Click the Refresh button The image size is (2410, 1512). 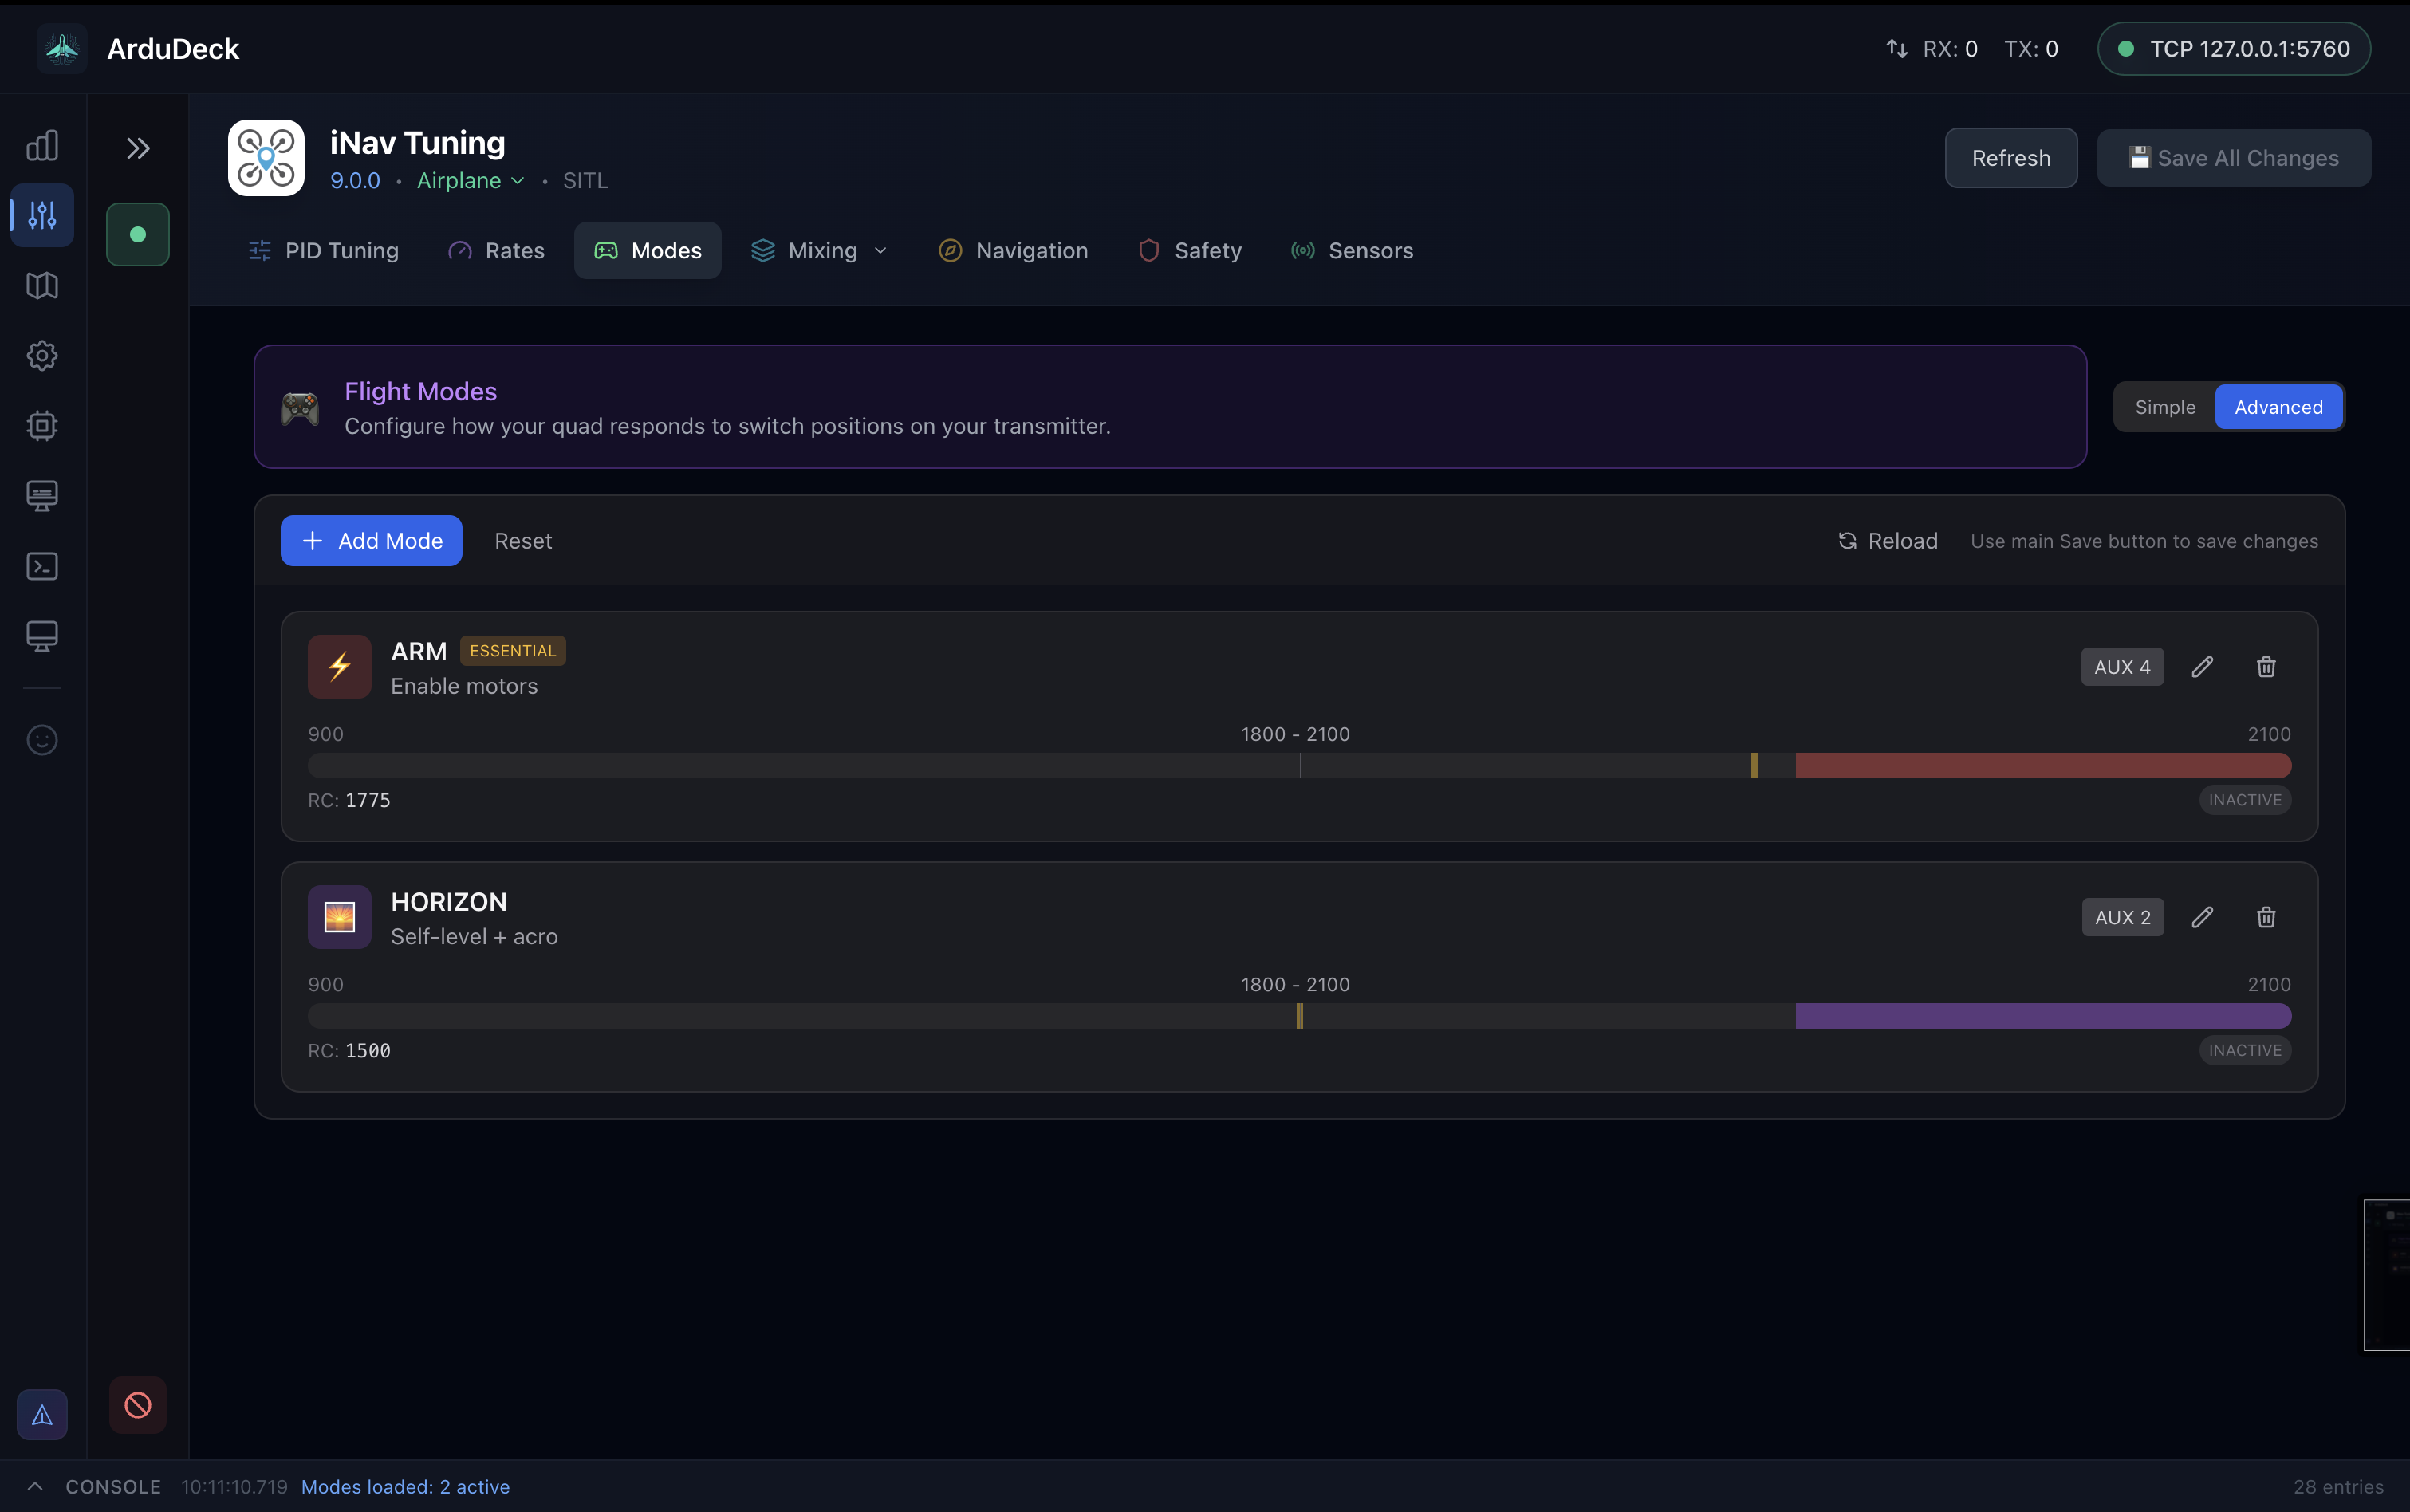2010,158
